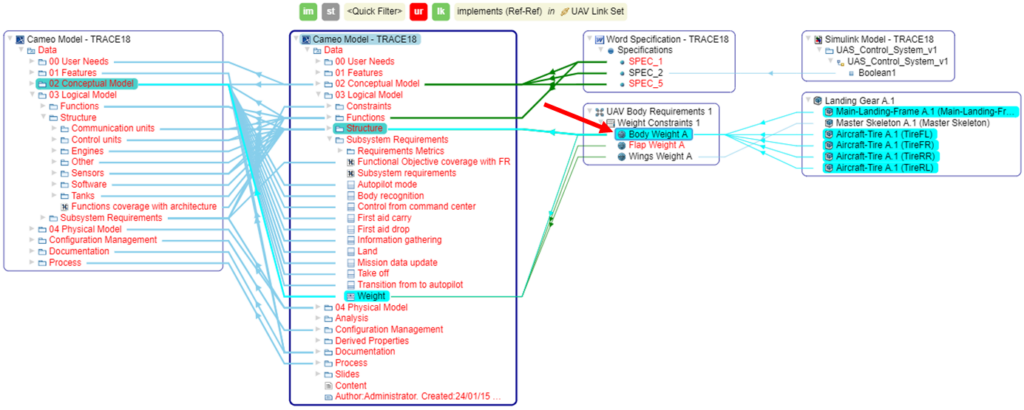This screenshot has width=1024, height=410.
Task: Click the Landing Gear A.1 header icon
Action: point(817,100)
